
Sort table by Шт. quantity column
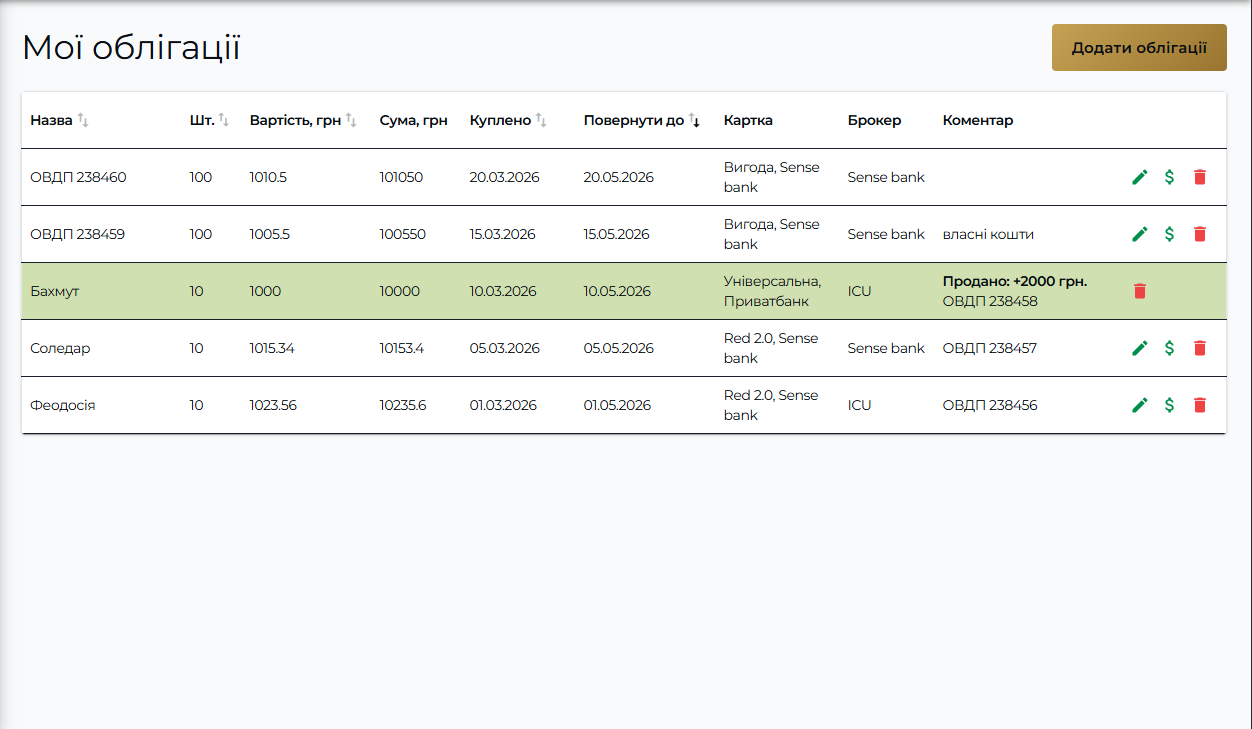pos(210,120)
